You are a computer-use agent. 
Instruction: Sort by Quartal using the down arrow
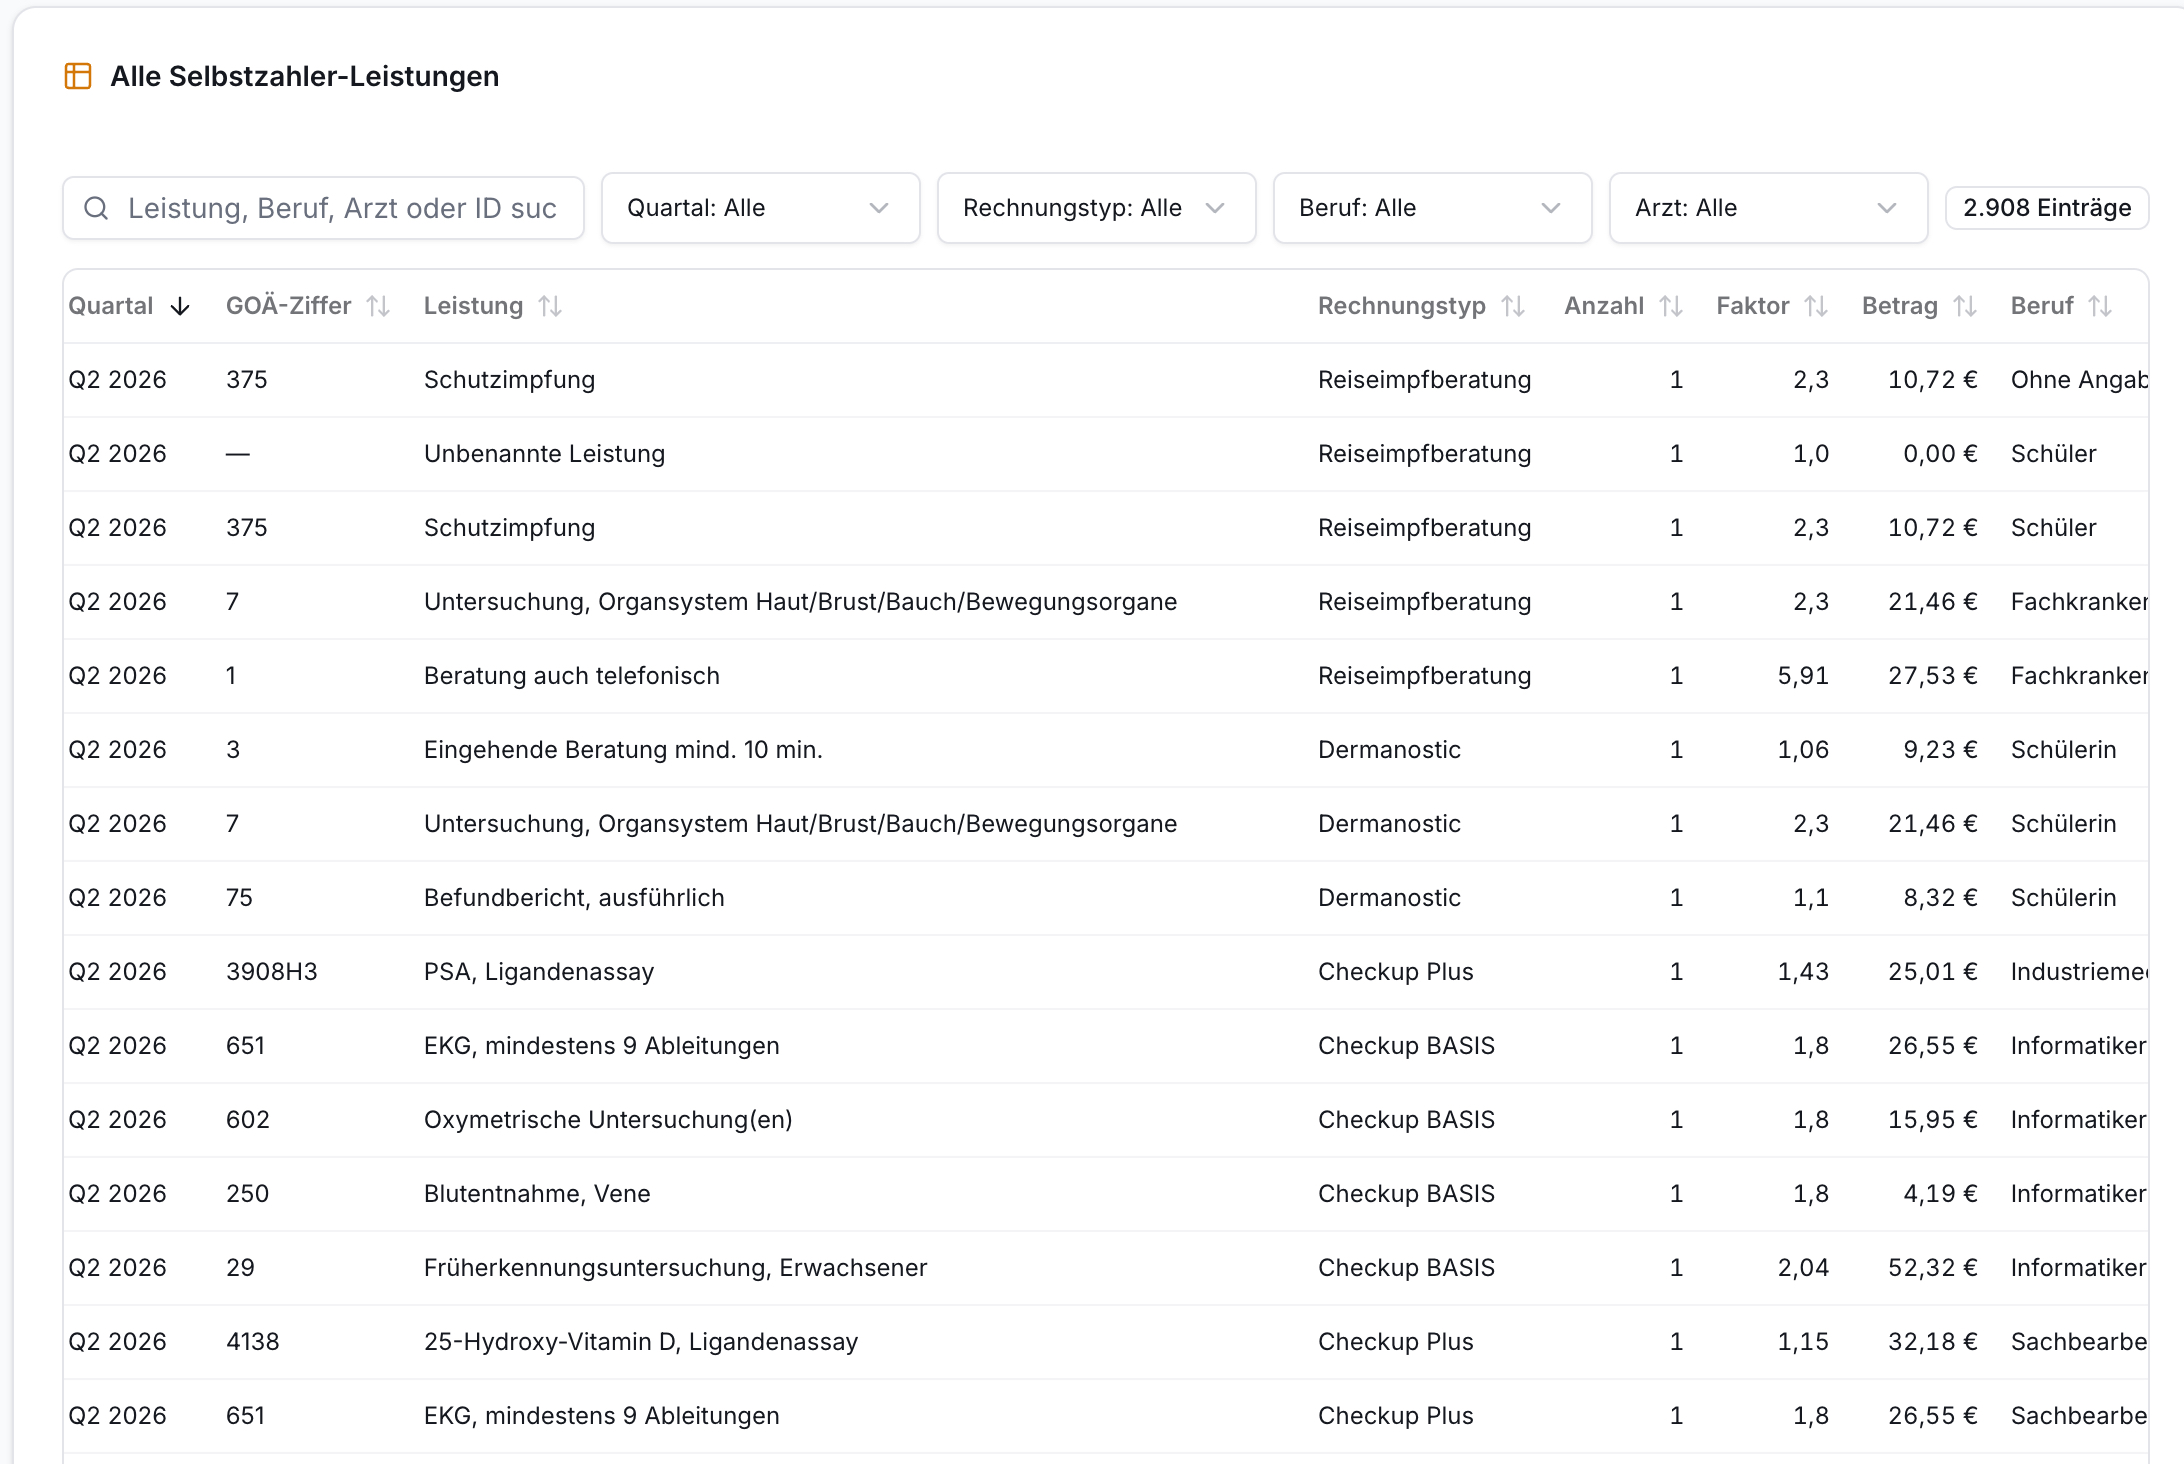(180, 306)
